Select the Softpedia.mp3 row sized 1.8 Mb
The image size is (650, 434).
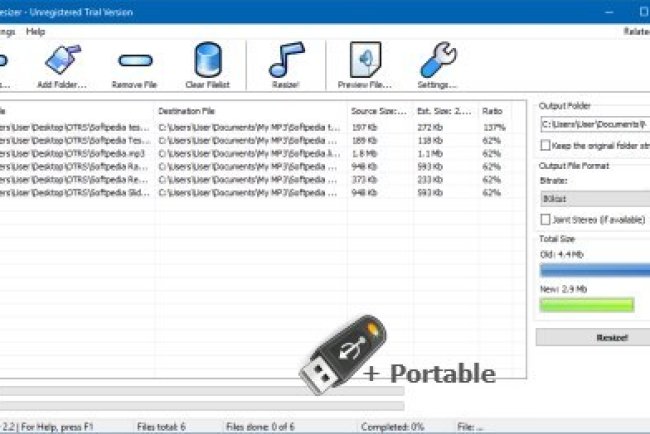[x=250, y=154]
